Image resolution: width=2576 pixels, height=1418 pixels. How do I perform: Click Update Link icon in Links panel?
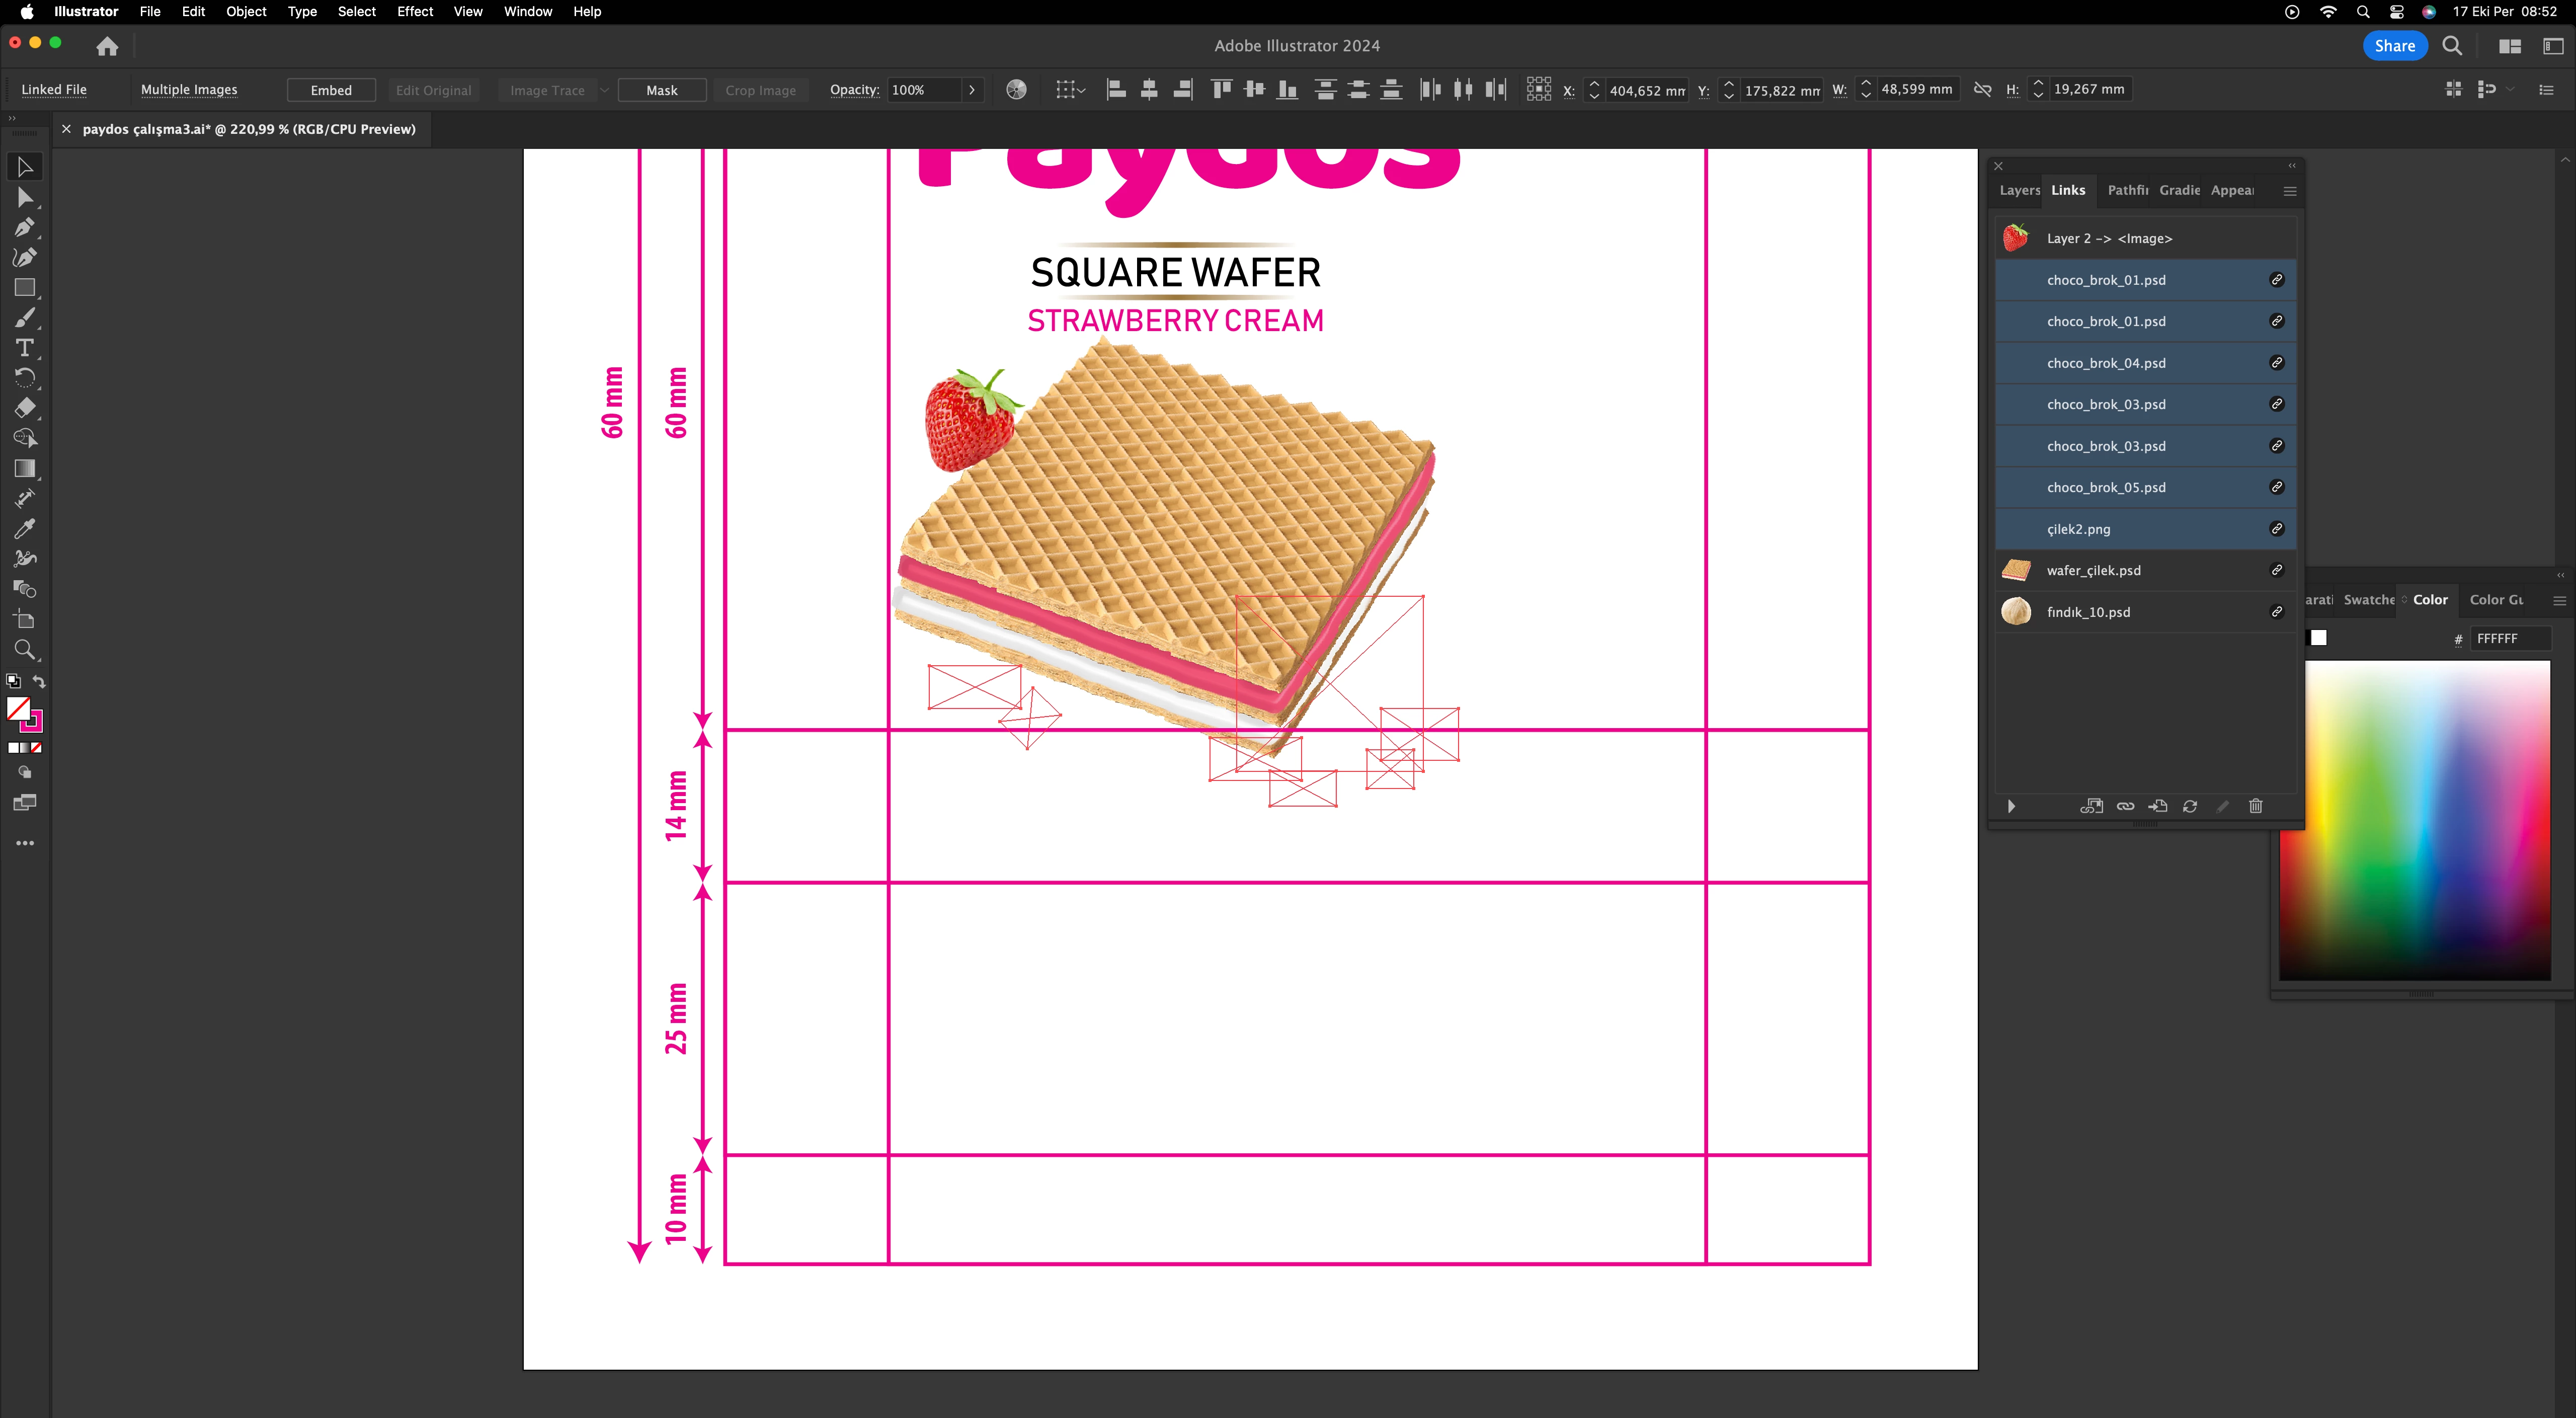[x=2190, y=806]
